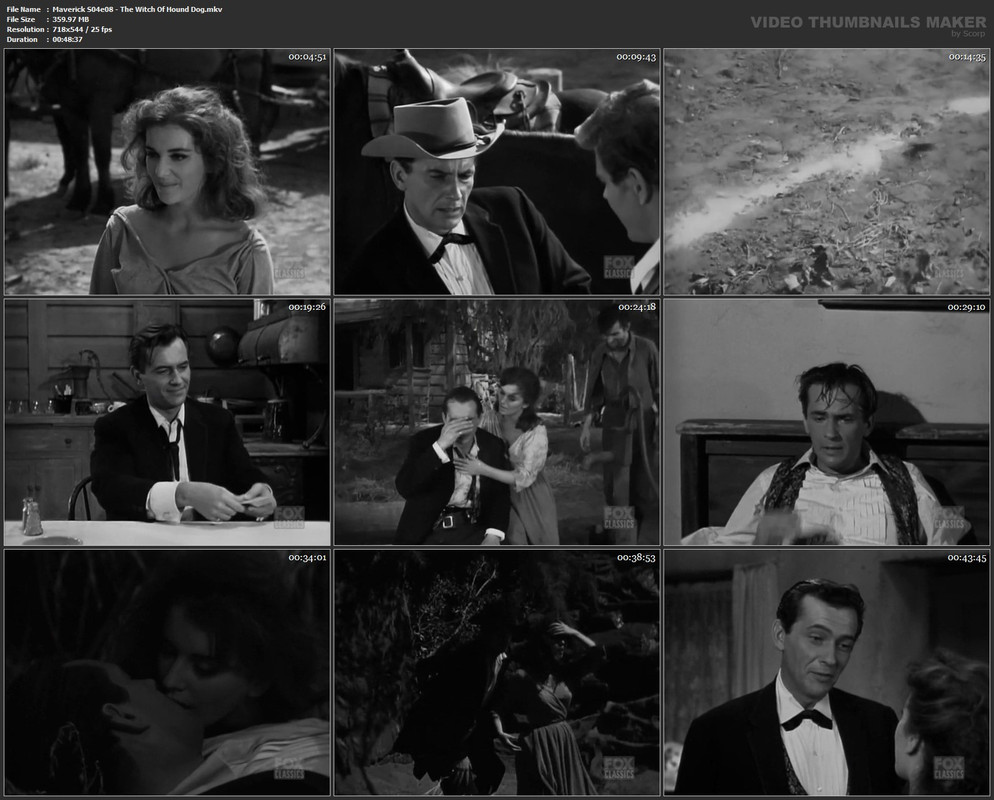
Task: Click the 'File Name' label
Action: 23,10
